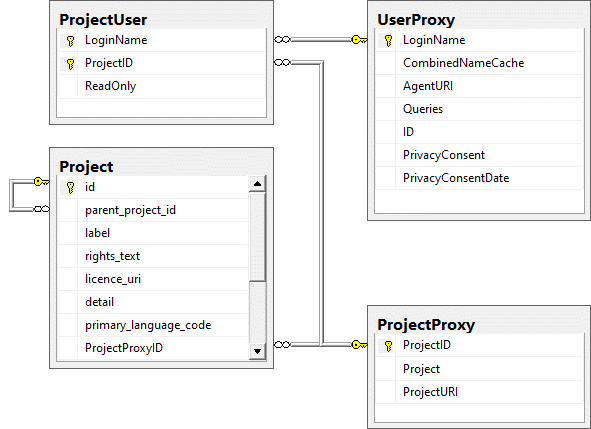Select relationship key endpoint at UserProxy table
The image size is (591, 429).
359,40
